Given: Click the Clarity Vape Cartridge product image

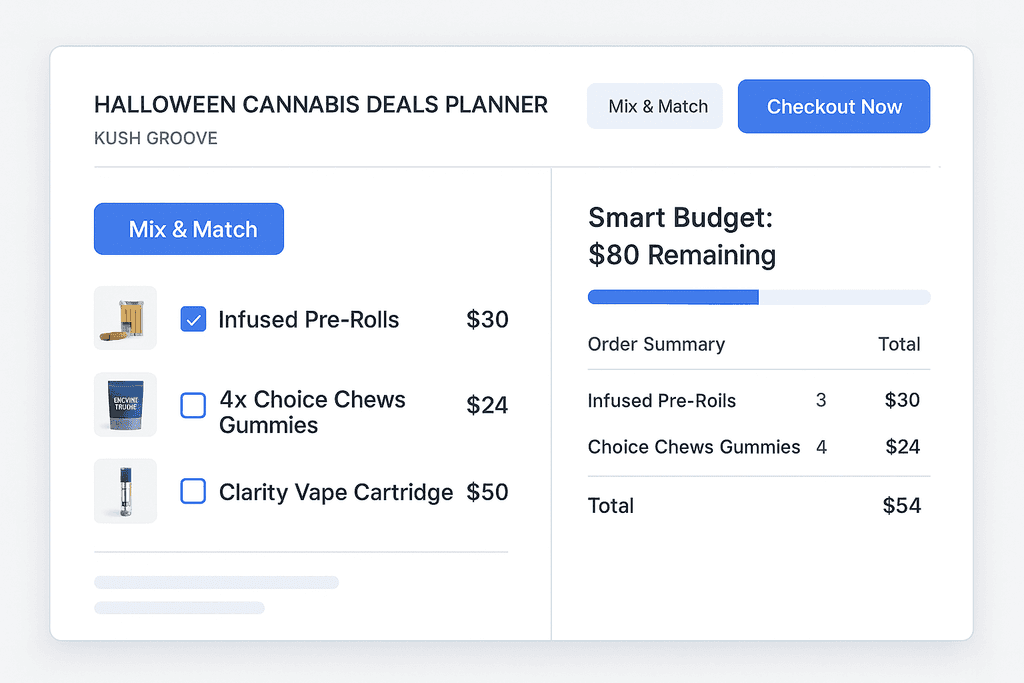Looking at the screenshot, I should pos(125,491).
